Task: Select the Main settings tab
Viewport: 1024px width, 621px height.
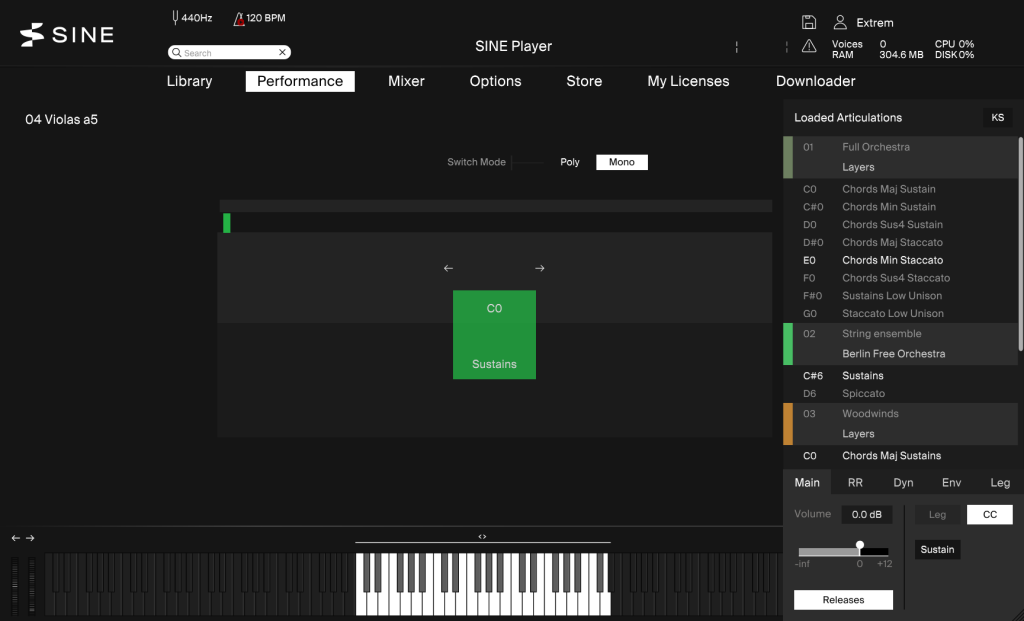Action: [x=807, y=483]
